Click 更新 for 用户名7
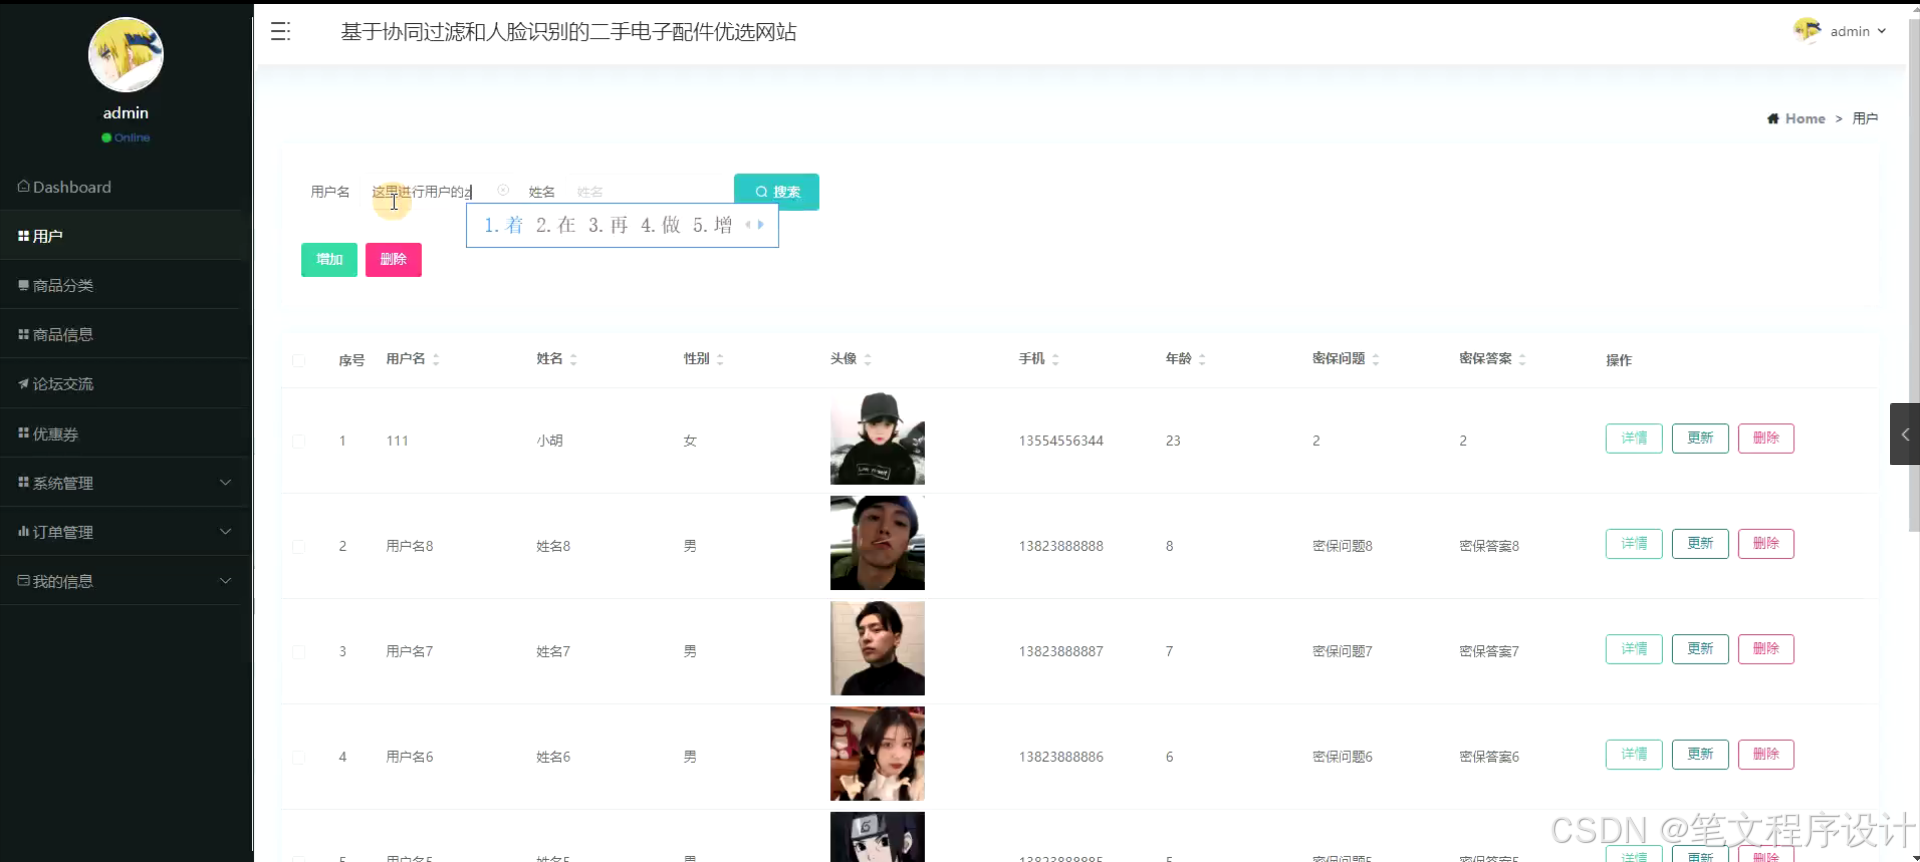The height and width of the screenshot is (862, 1920). coord(1700,649)
